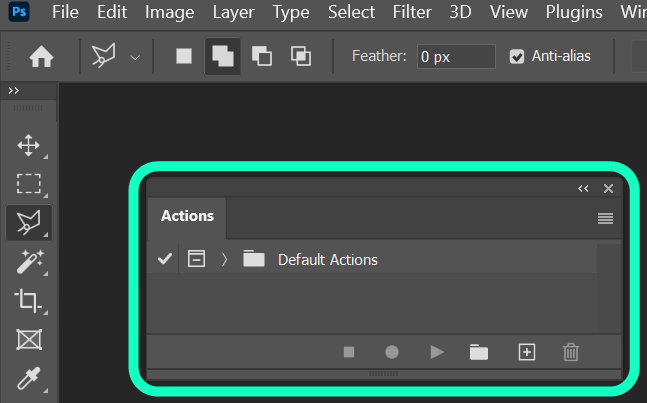Select the Magic Wand tool
The image size is (647, 403).
coord(28,262)
